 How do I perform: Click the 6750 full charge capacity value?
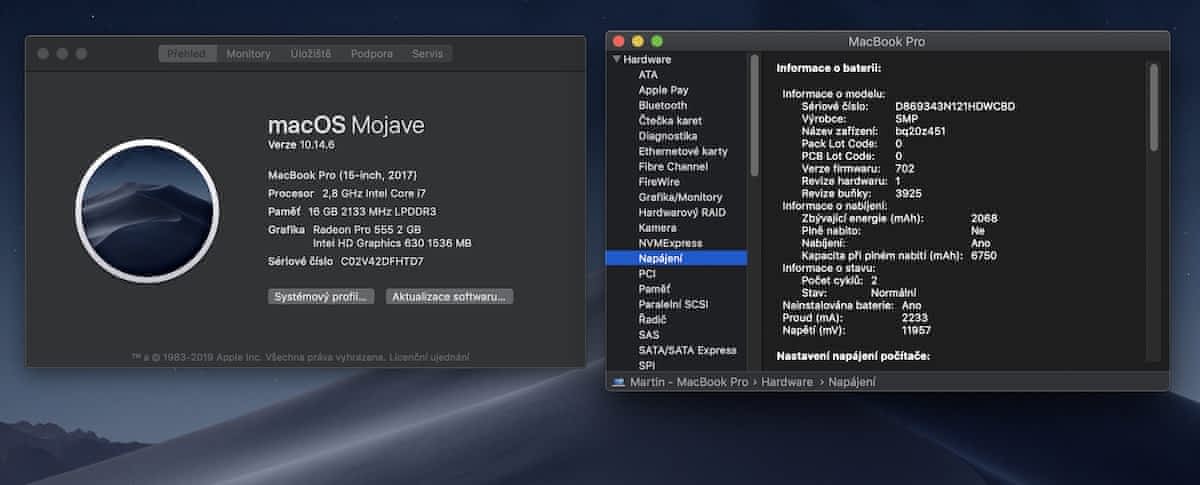984,256
